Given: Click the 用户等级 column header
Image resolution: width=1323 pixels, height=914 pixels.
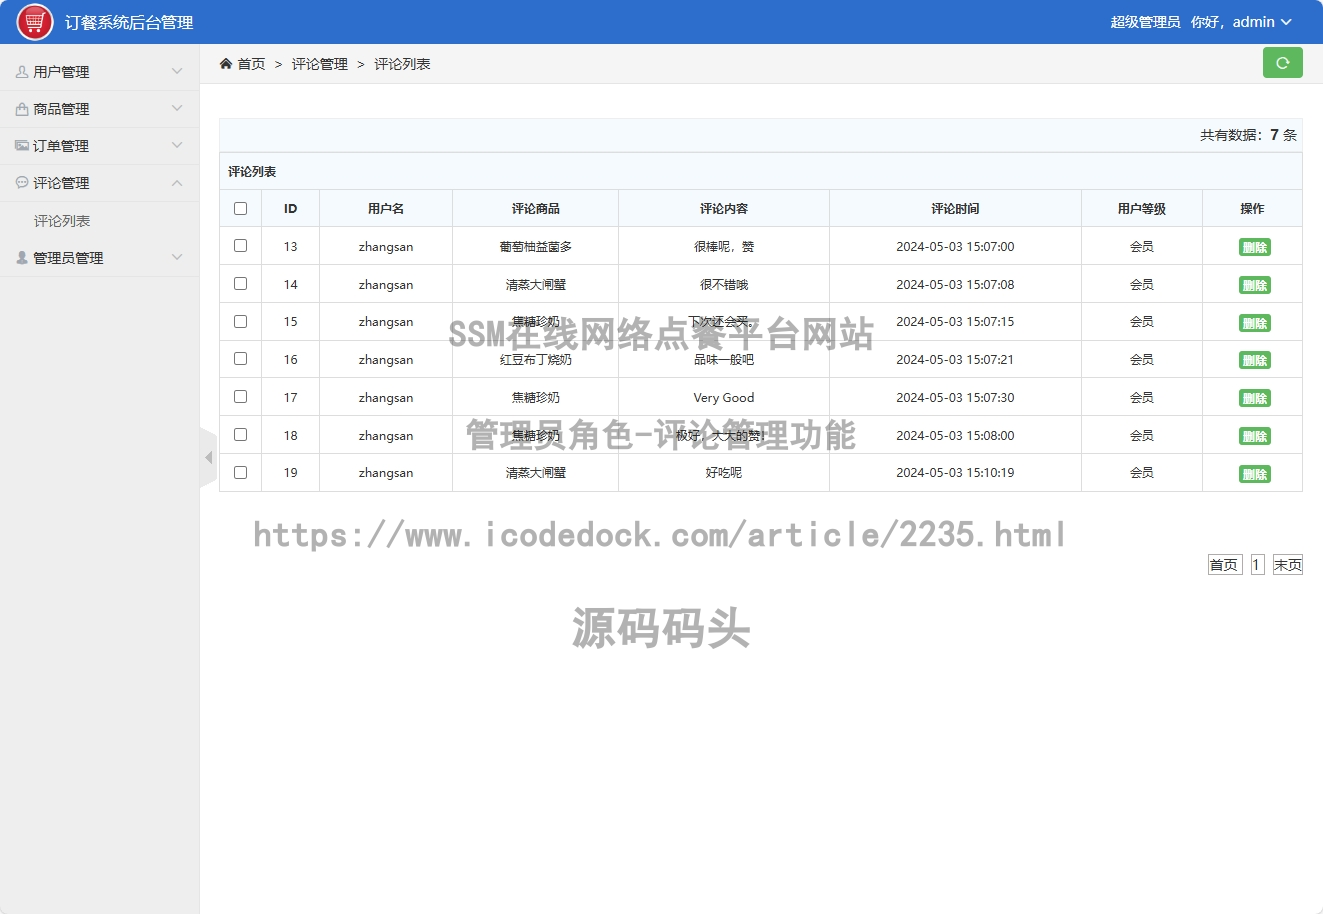Looking at the screenshot, I should [x=1142, y=209].
